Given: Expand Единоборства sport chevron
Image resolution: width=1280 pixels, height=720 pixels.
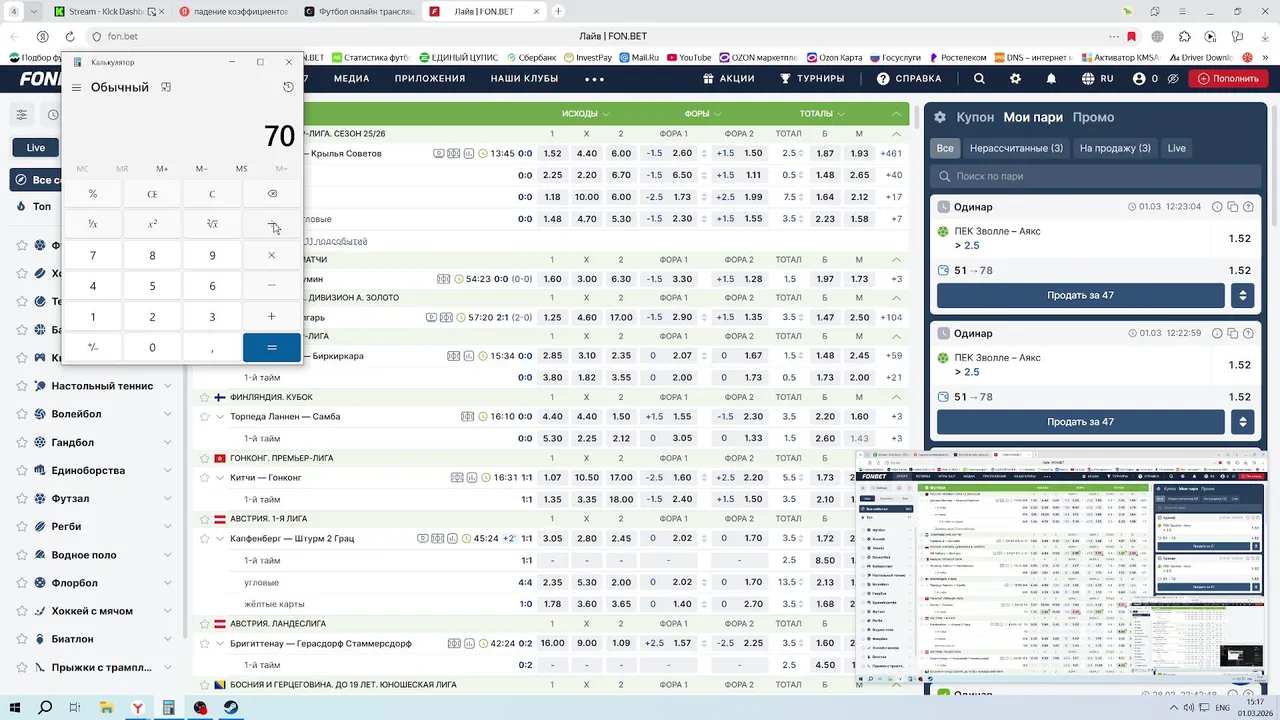Looking at the screenshot, I should [x=168, y=470].
